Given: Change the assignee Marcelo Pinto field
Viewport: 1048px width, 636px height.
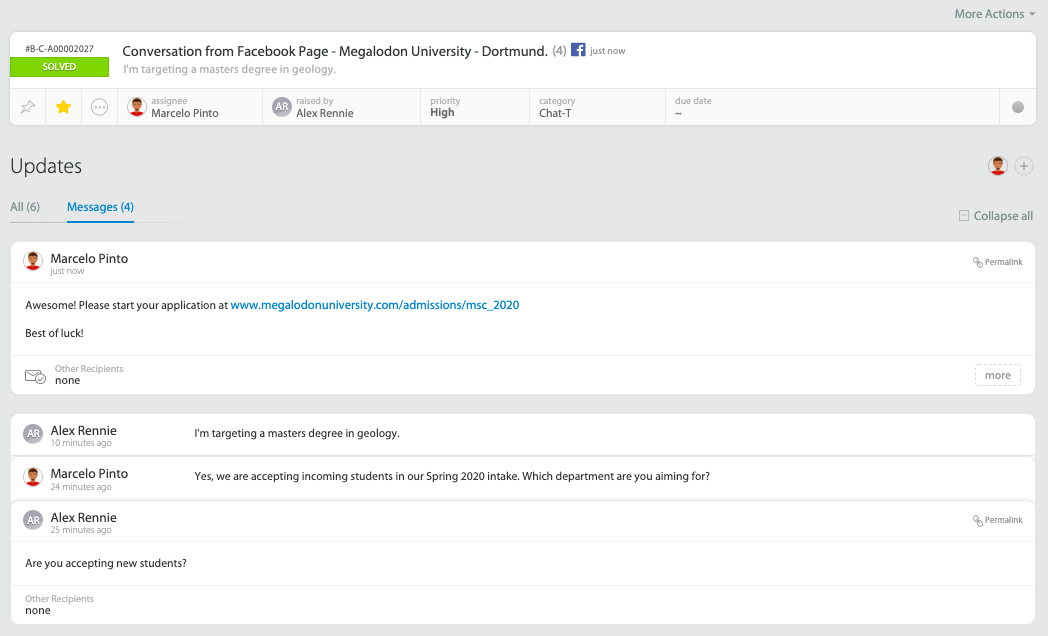Looking at the screenshot, I should coord(190,107).
